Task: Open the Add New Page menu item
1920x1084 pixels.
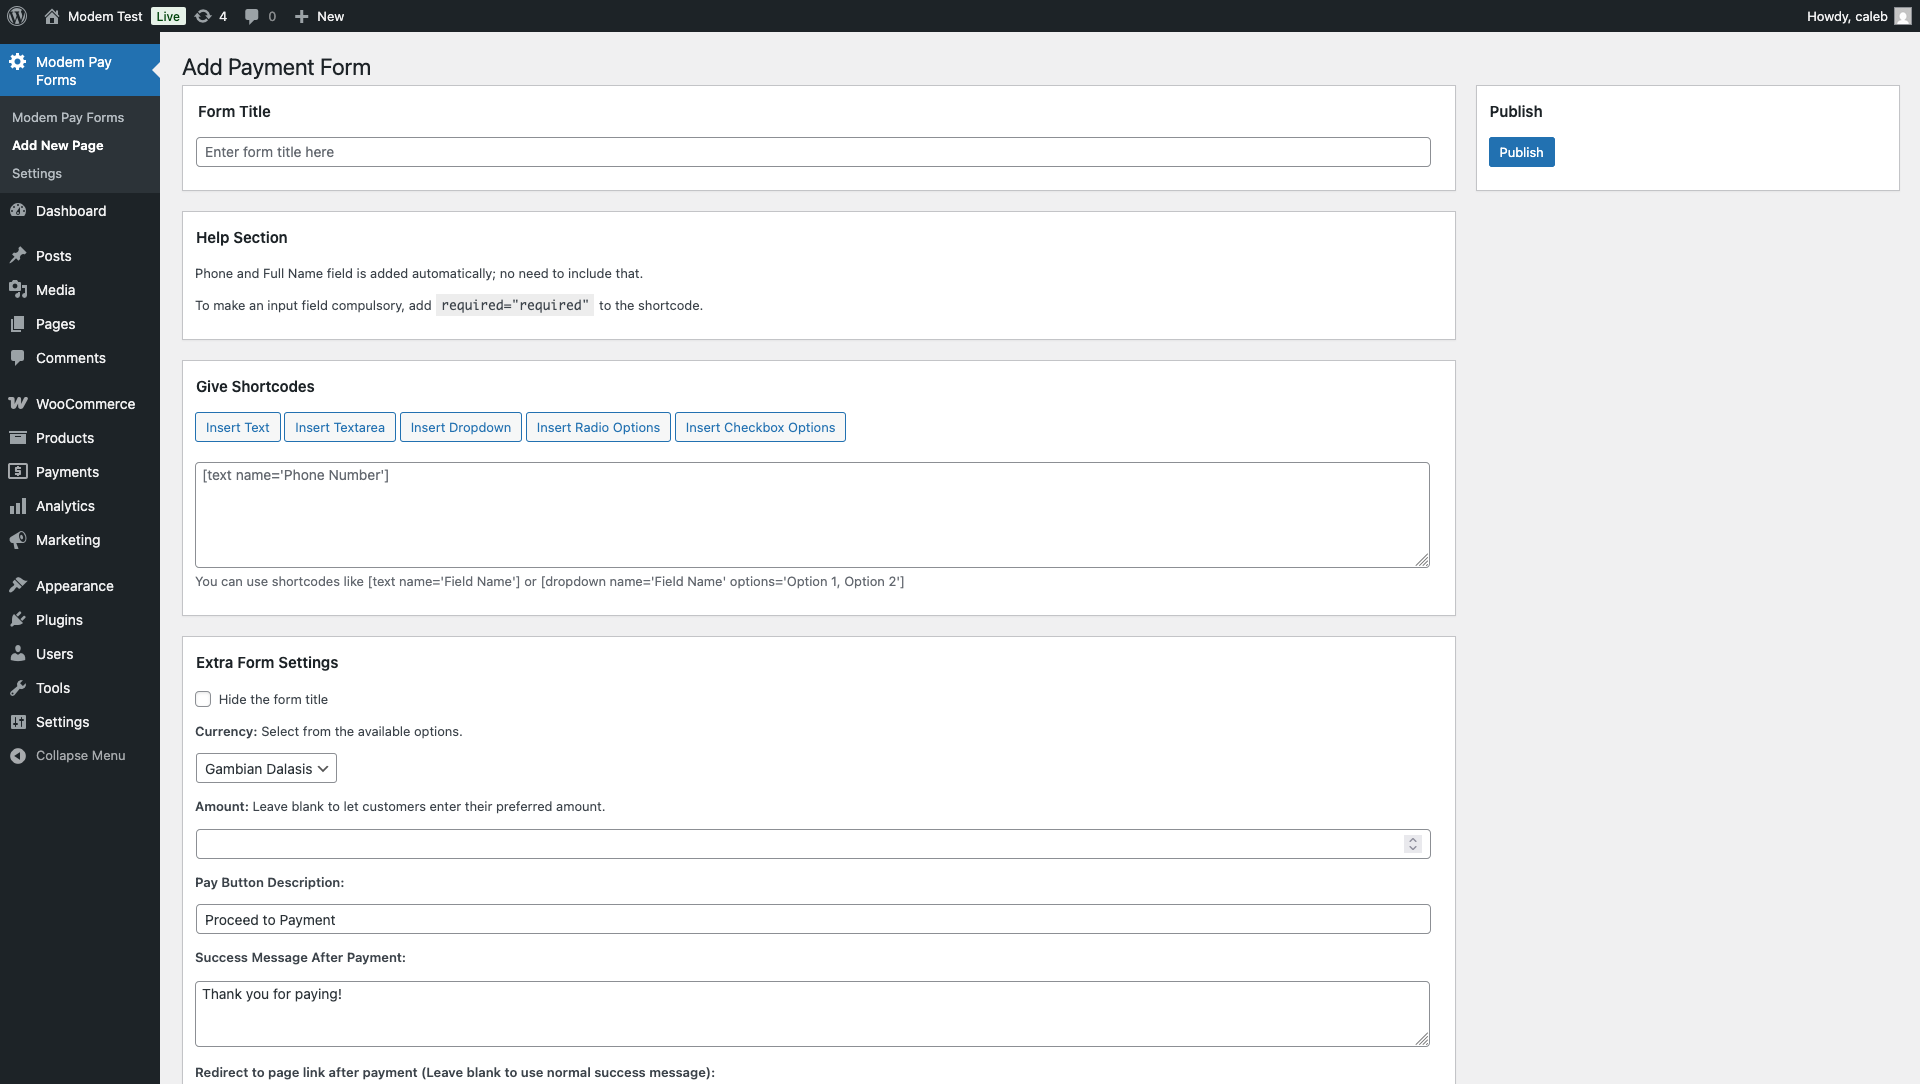Action: tap(58, 145)
